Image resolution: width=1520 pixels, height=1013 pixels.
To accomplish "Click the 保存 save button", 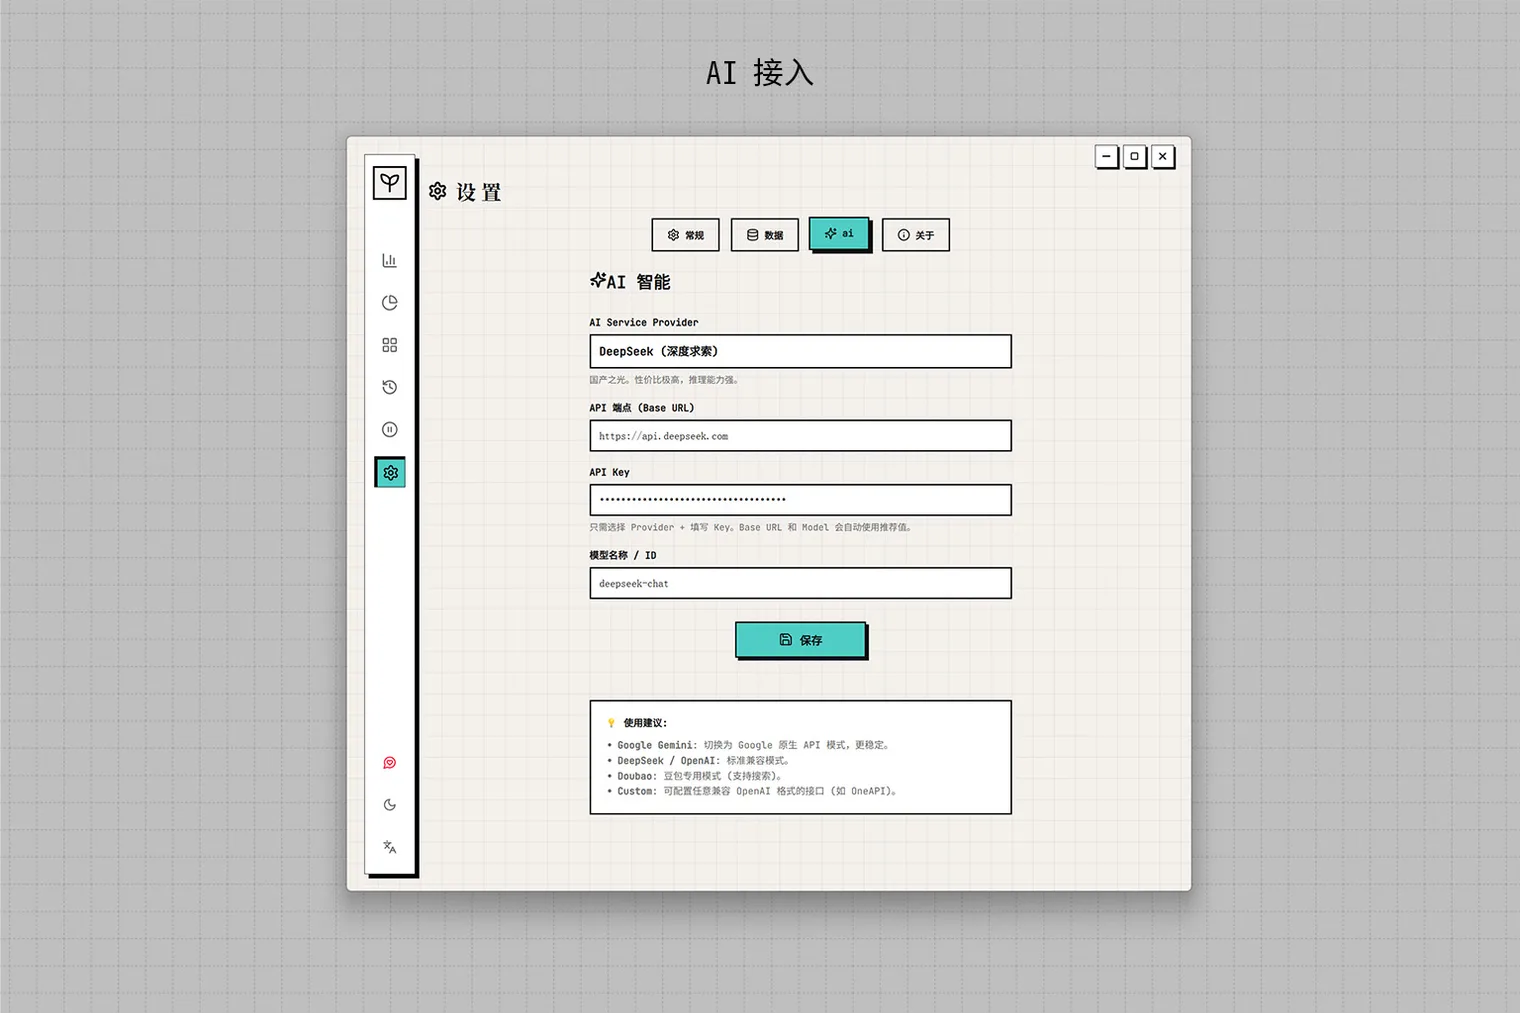I will coord(801,640).
